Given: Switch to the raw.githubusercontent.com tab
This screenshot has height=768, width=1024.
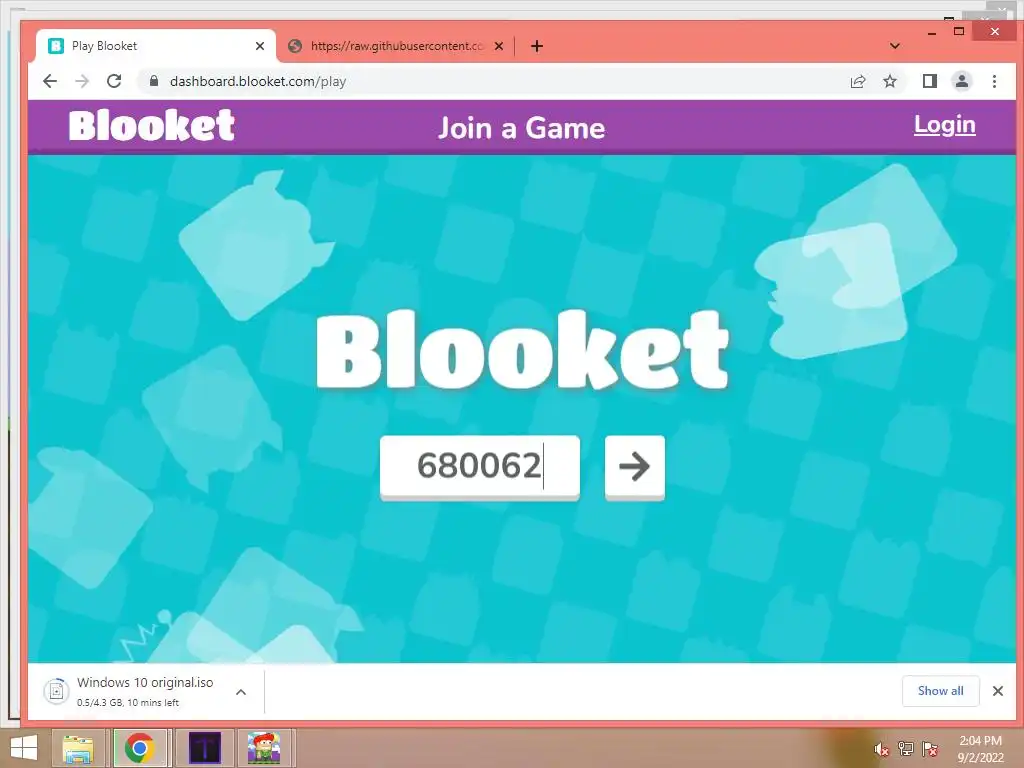Looking at the screenshot, I should 395,46.
